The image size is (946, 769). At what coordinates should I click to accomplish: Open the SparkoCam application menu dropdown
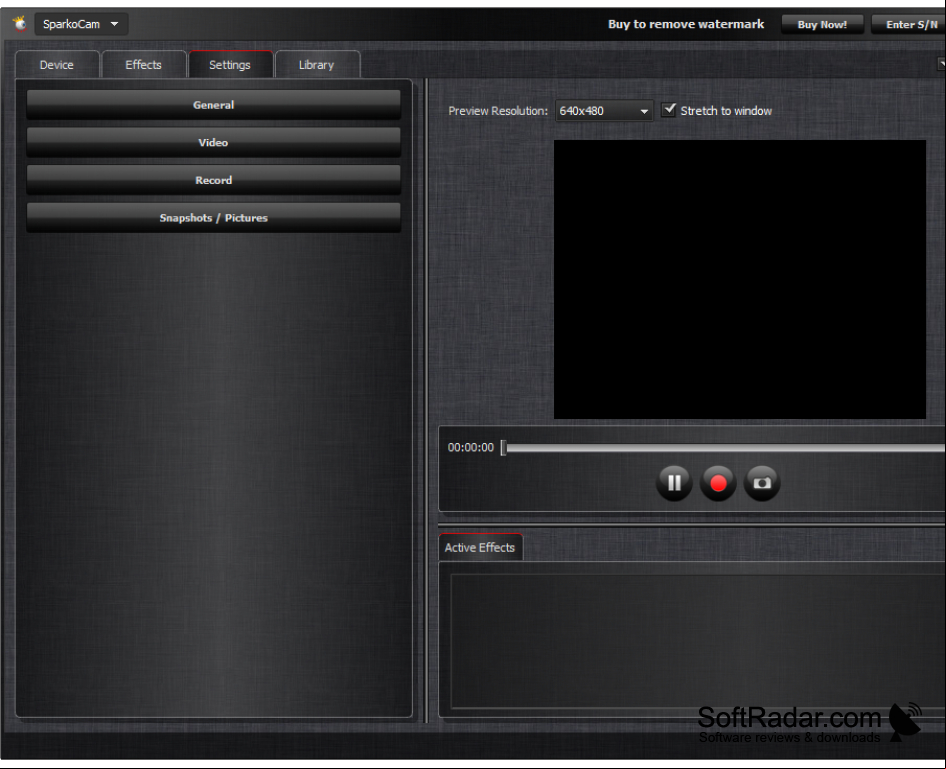(x=81, y=24)
